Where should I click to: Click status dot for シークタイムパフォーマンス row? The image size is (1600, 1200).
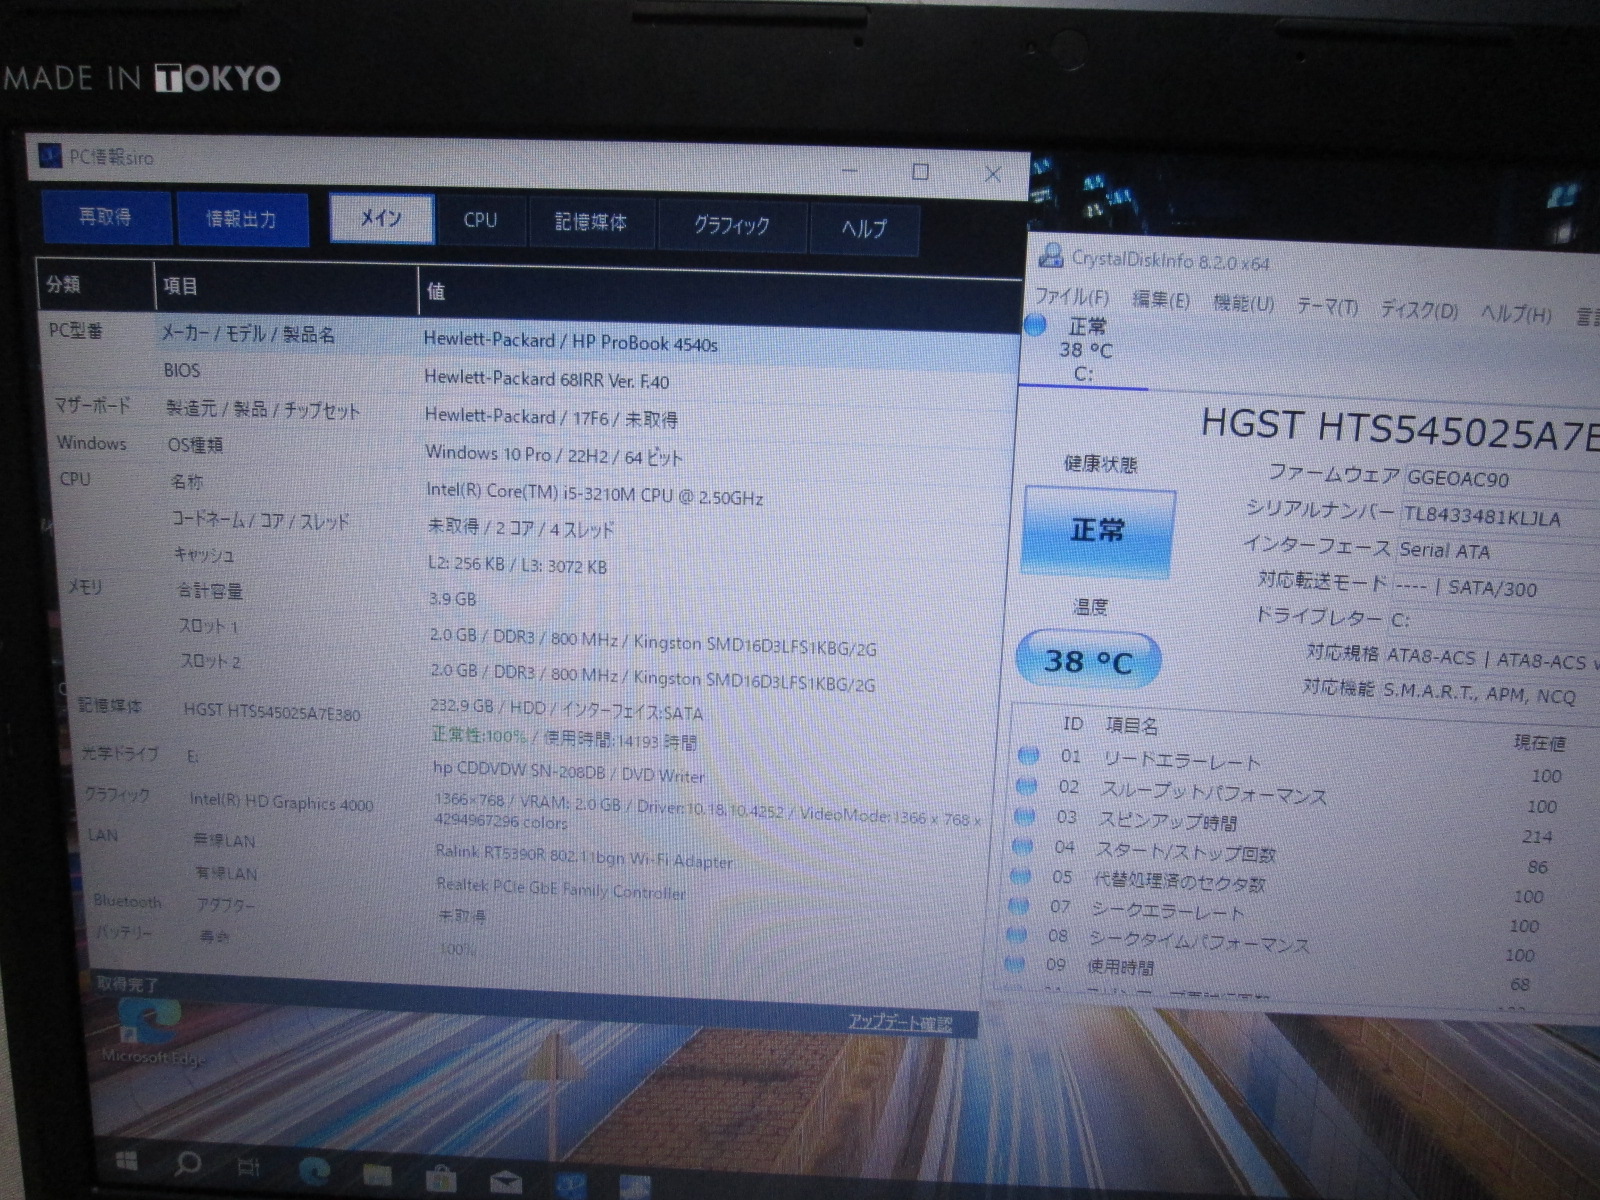1016,935
